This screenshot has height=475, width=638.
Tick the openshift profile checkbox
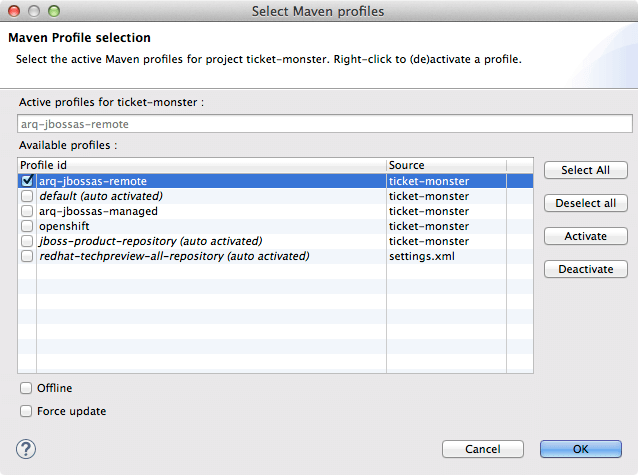27,226
